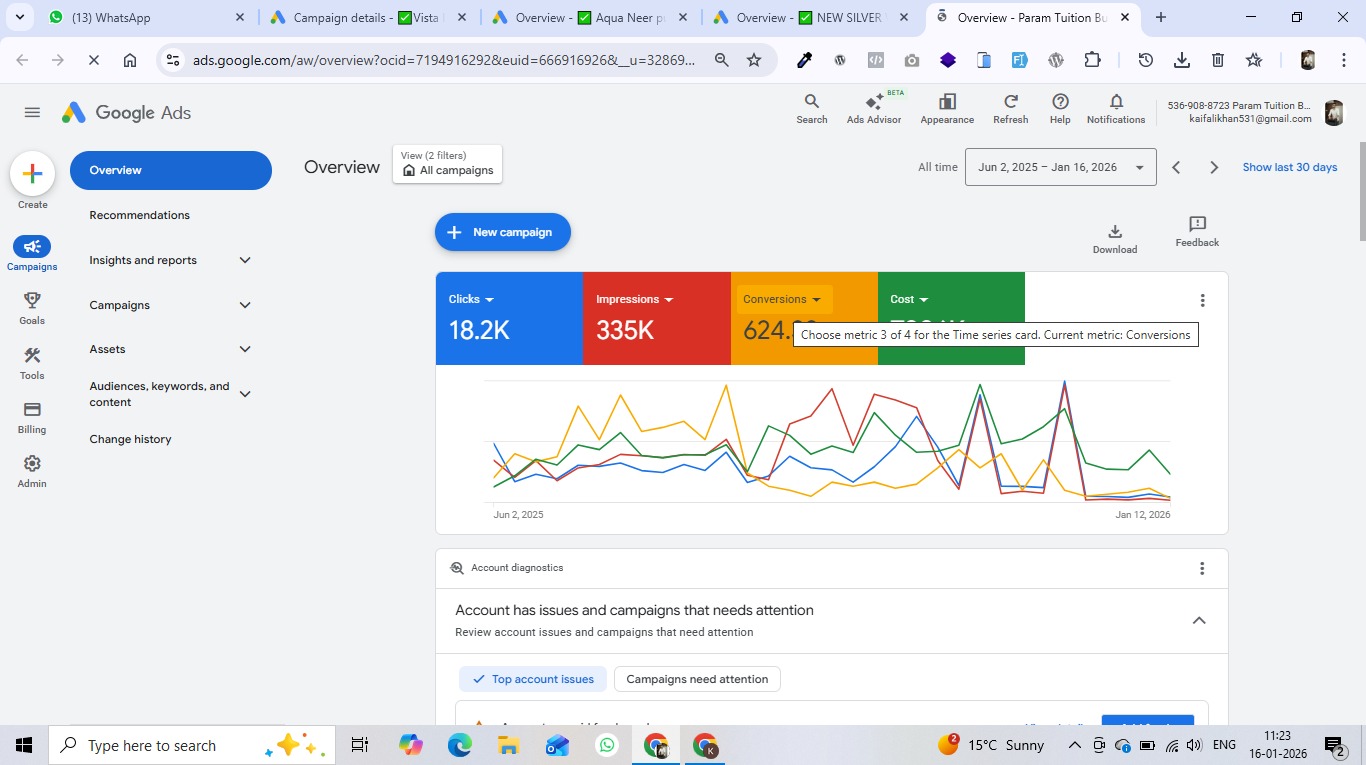Click the Create plus icon
Viewport: 1366px width, 765px height.
(32, 174)
